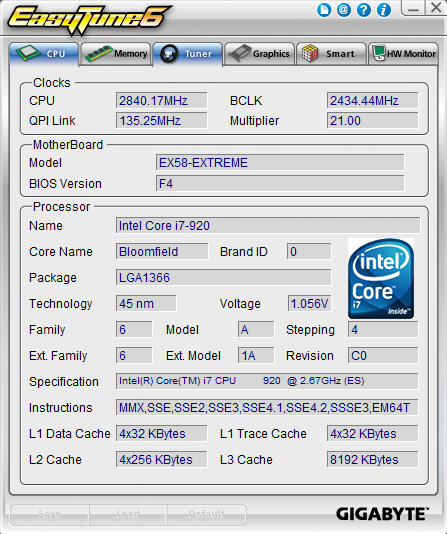Image resolution: width=447 pixels, height=534 pixels.
Task: Minimize the EasyTune6 window
Action: [x=413, y=8]
